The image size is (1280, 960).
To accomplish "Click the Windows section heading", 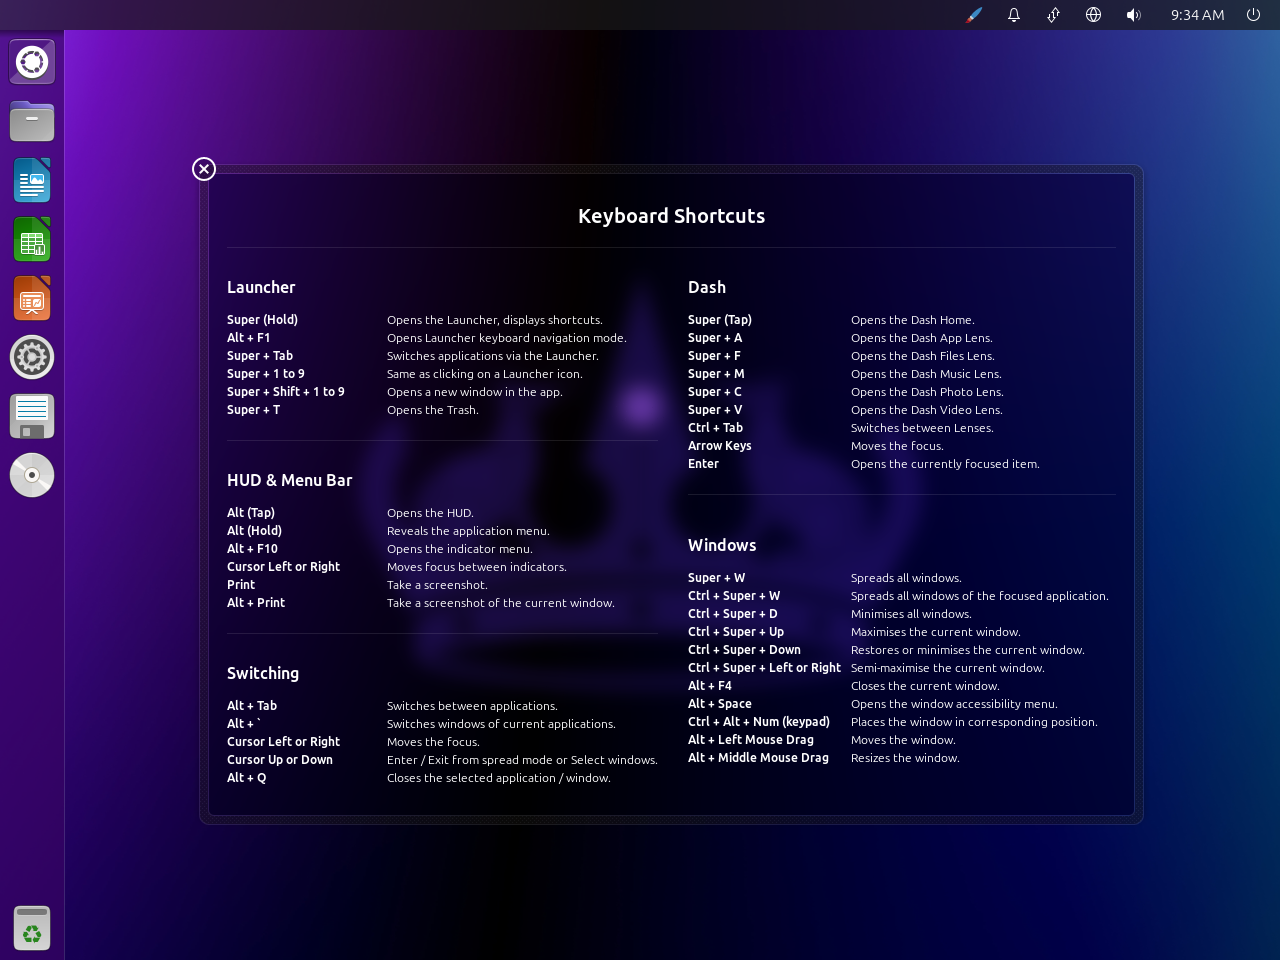I will [722, 545].
